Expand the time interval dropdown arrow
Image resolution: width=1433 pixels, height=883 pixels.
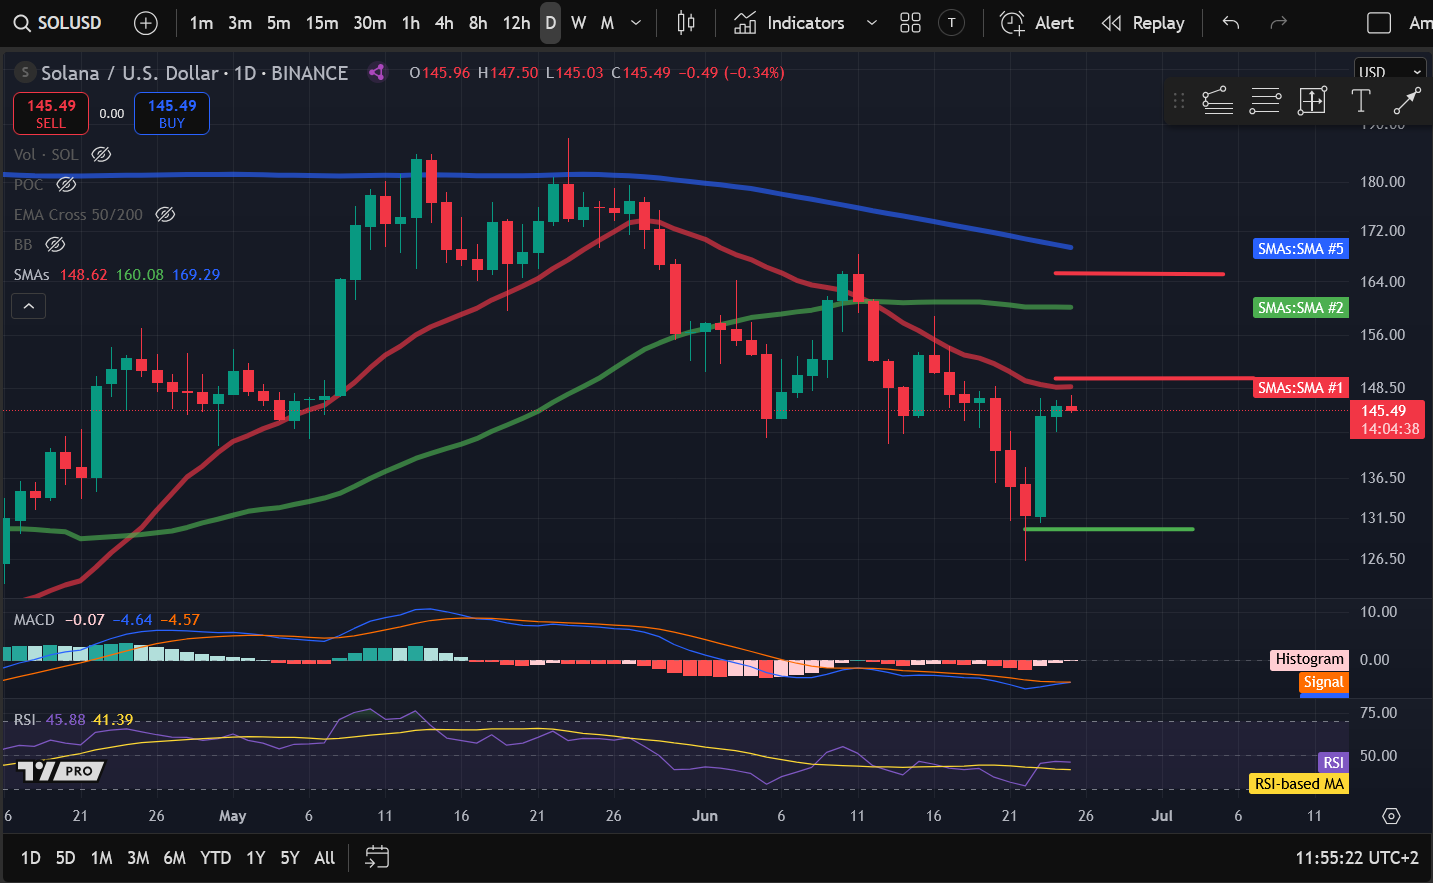tap(636, 23)
